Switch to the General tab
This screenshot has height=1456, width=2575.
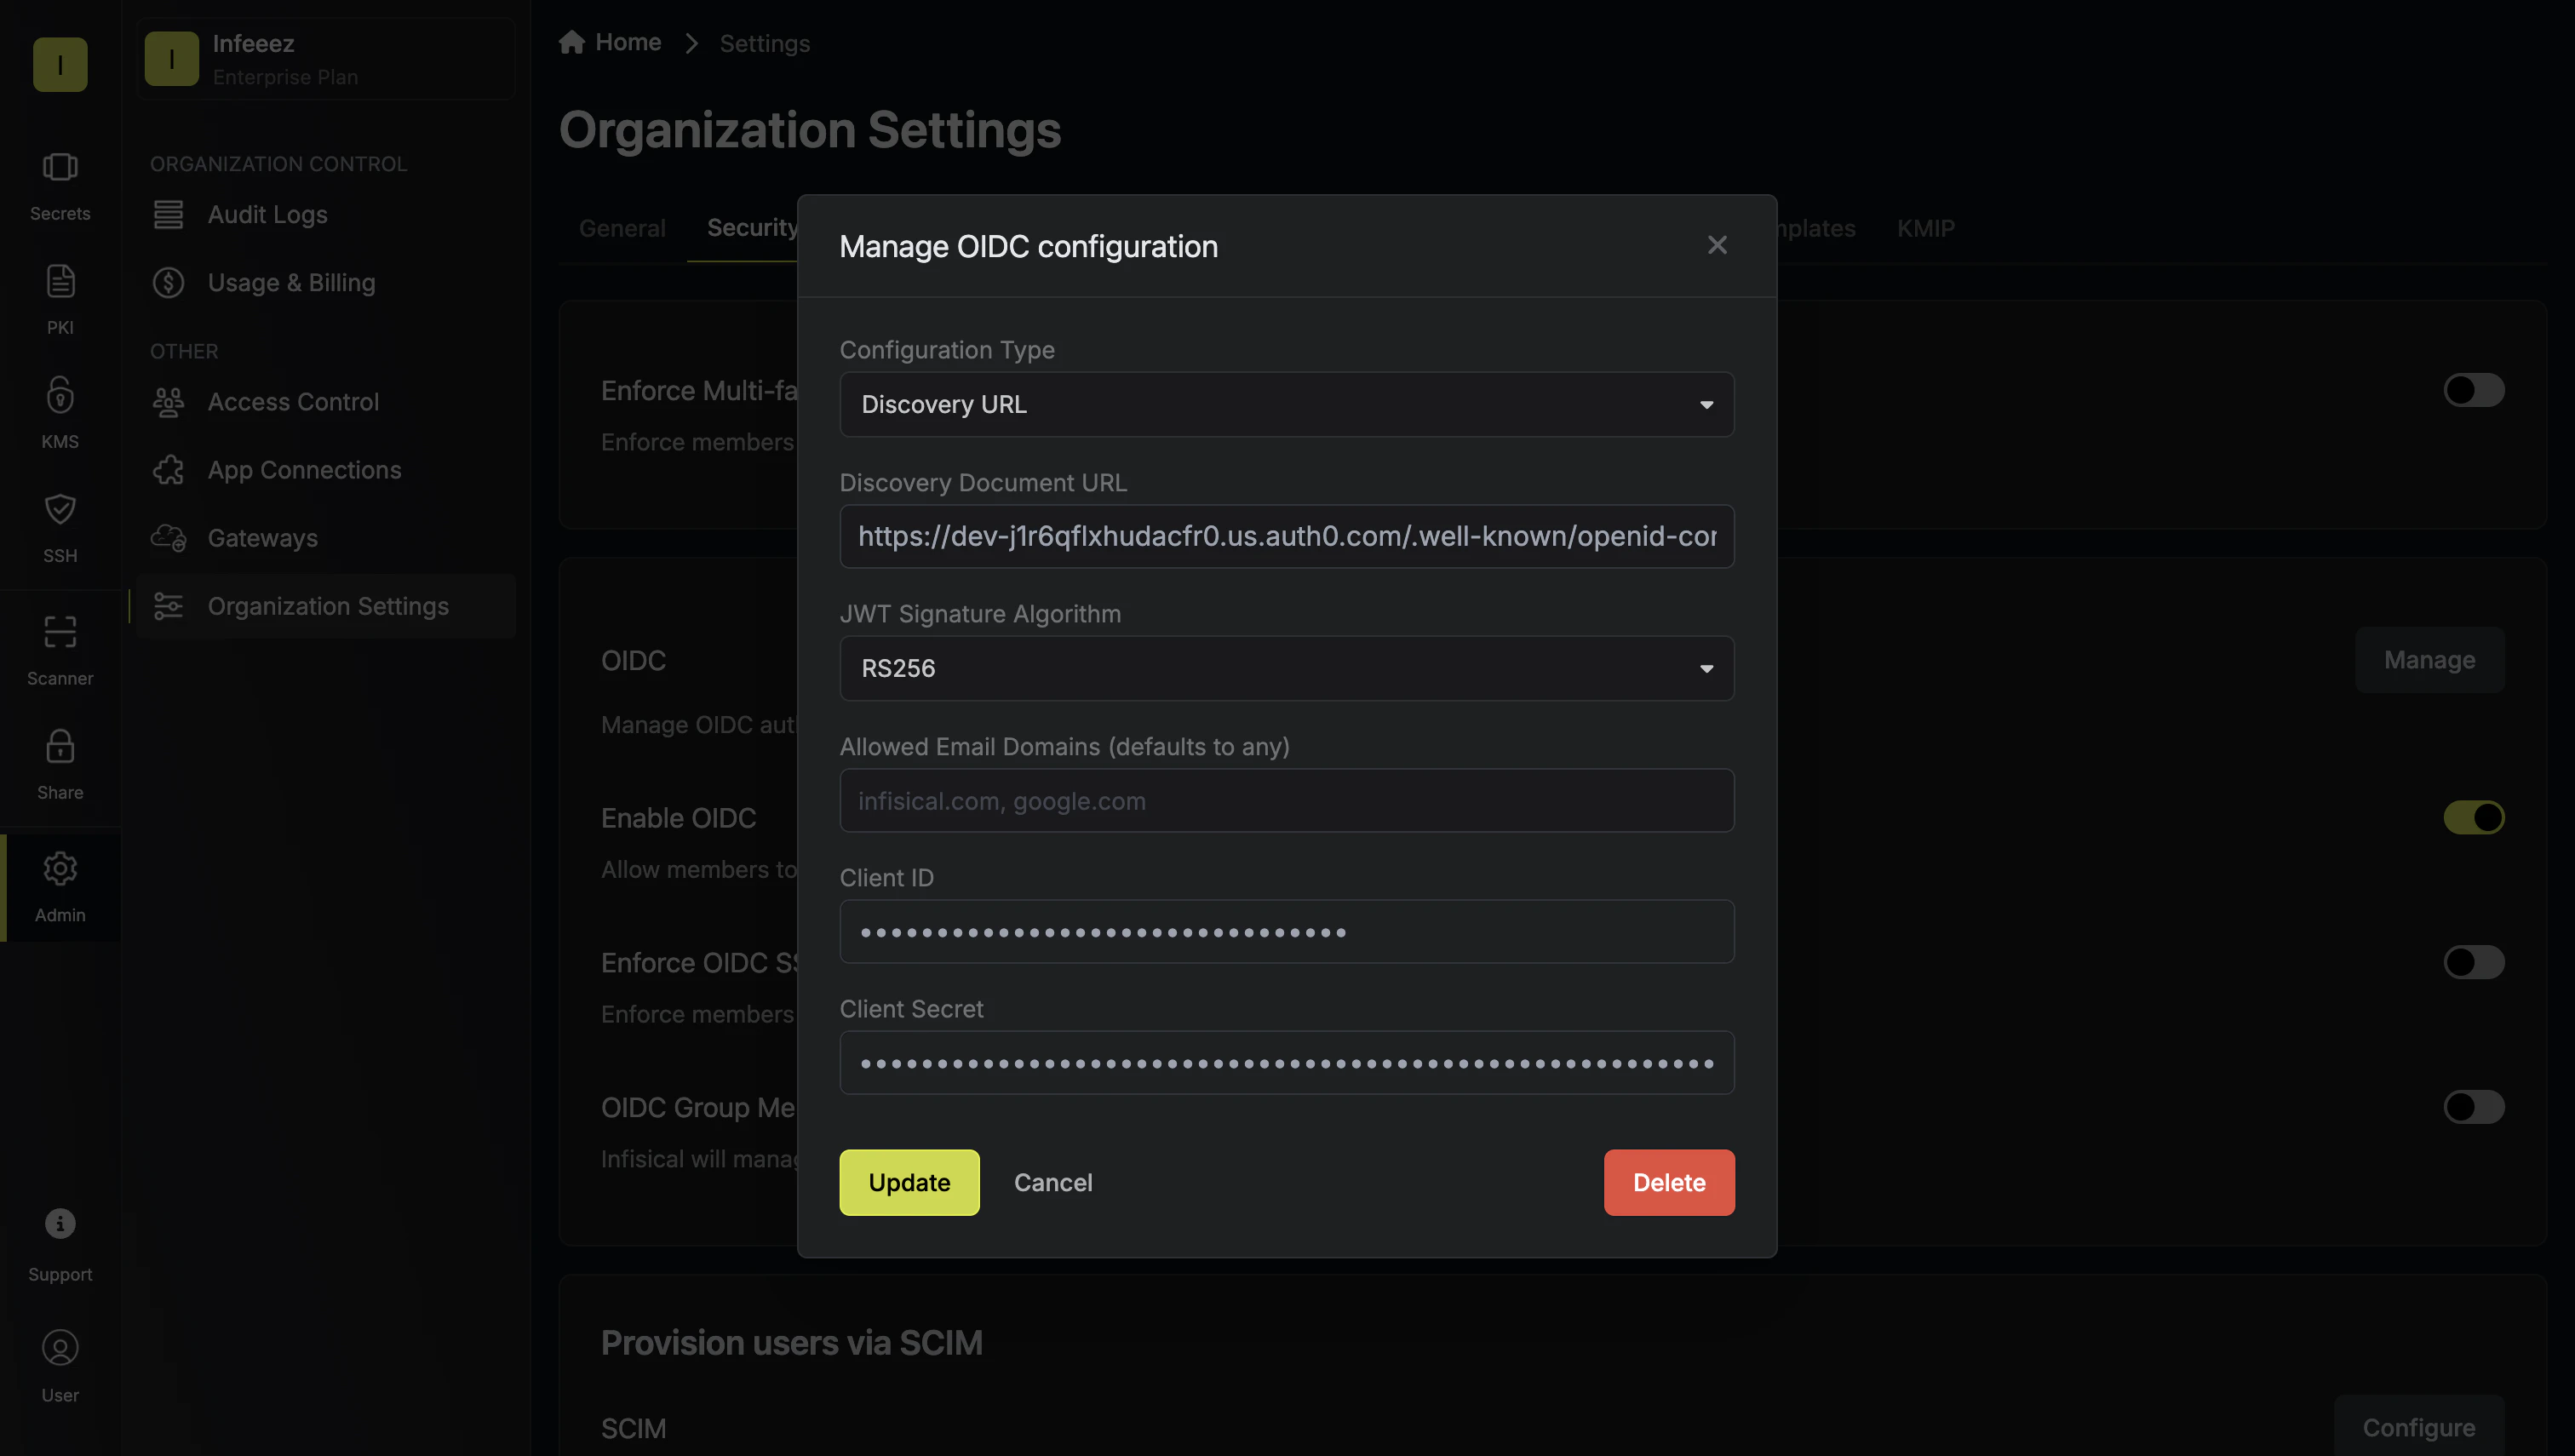coord(622,228)
